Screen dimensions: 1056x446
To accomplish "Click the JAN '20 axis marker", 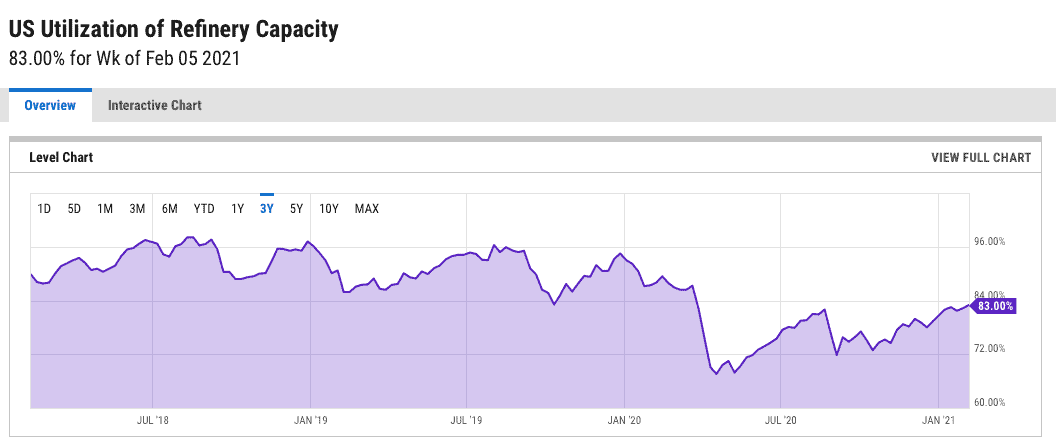I will coord(624,420).
